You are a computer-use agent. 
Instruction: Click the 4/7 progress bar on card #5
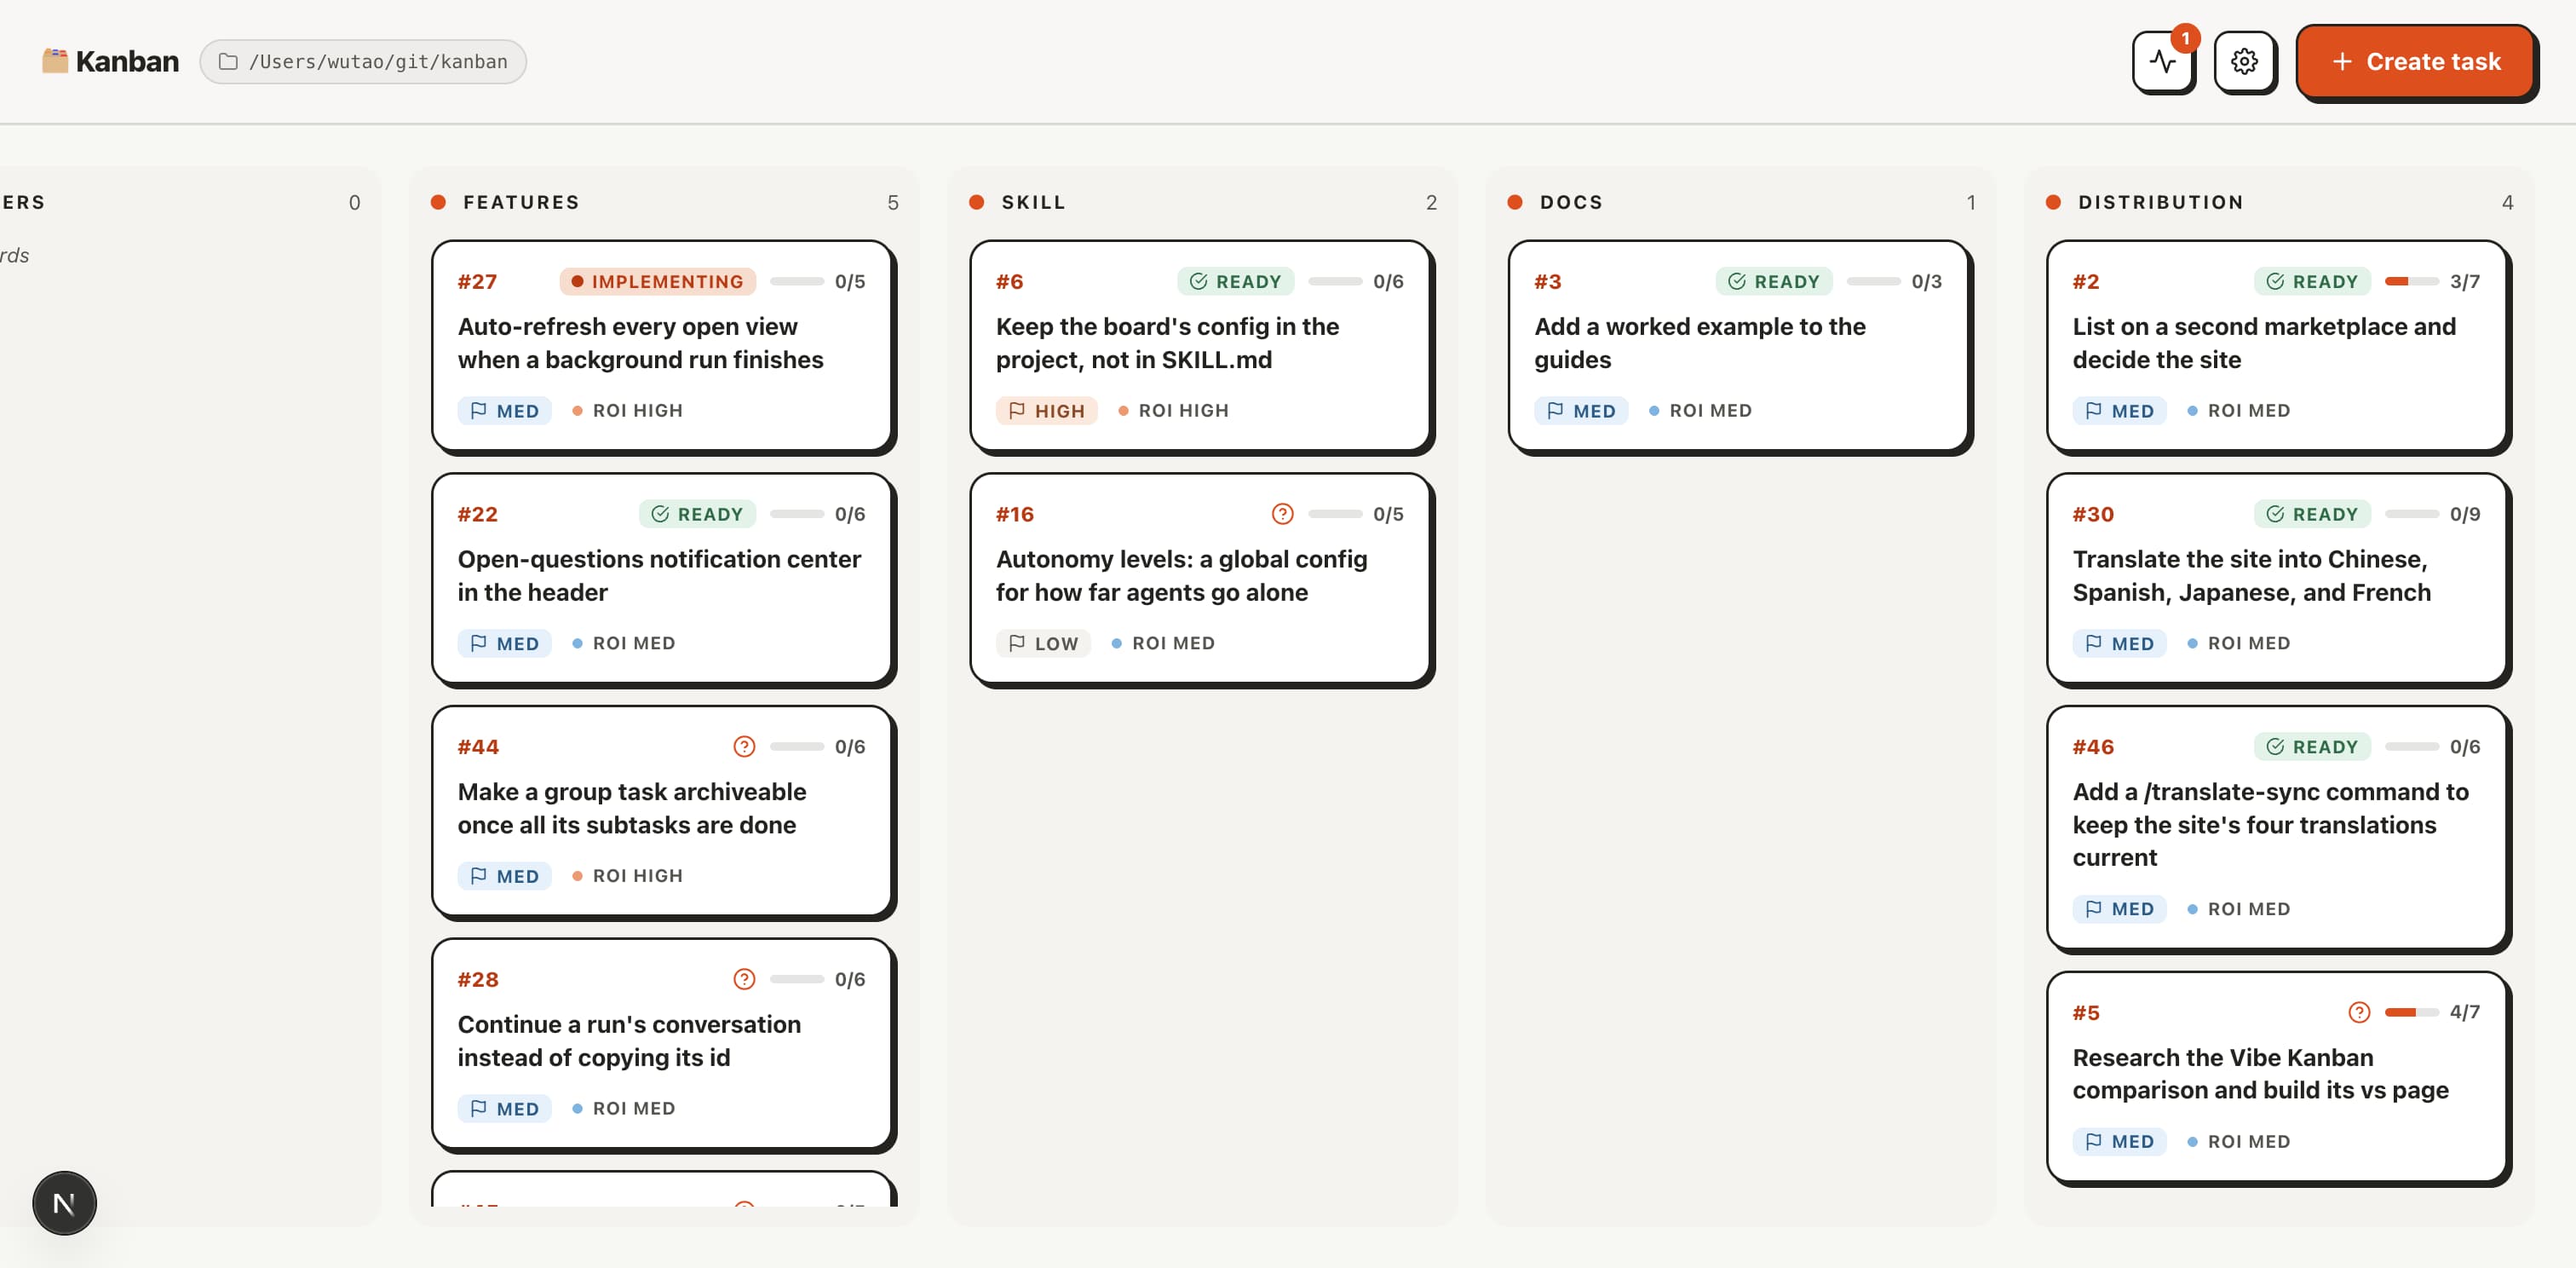click(2411, 1012)
